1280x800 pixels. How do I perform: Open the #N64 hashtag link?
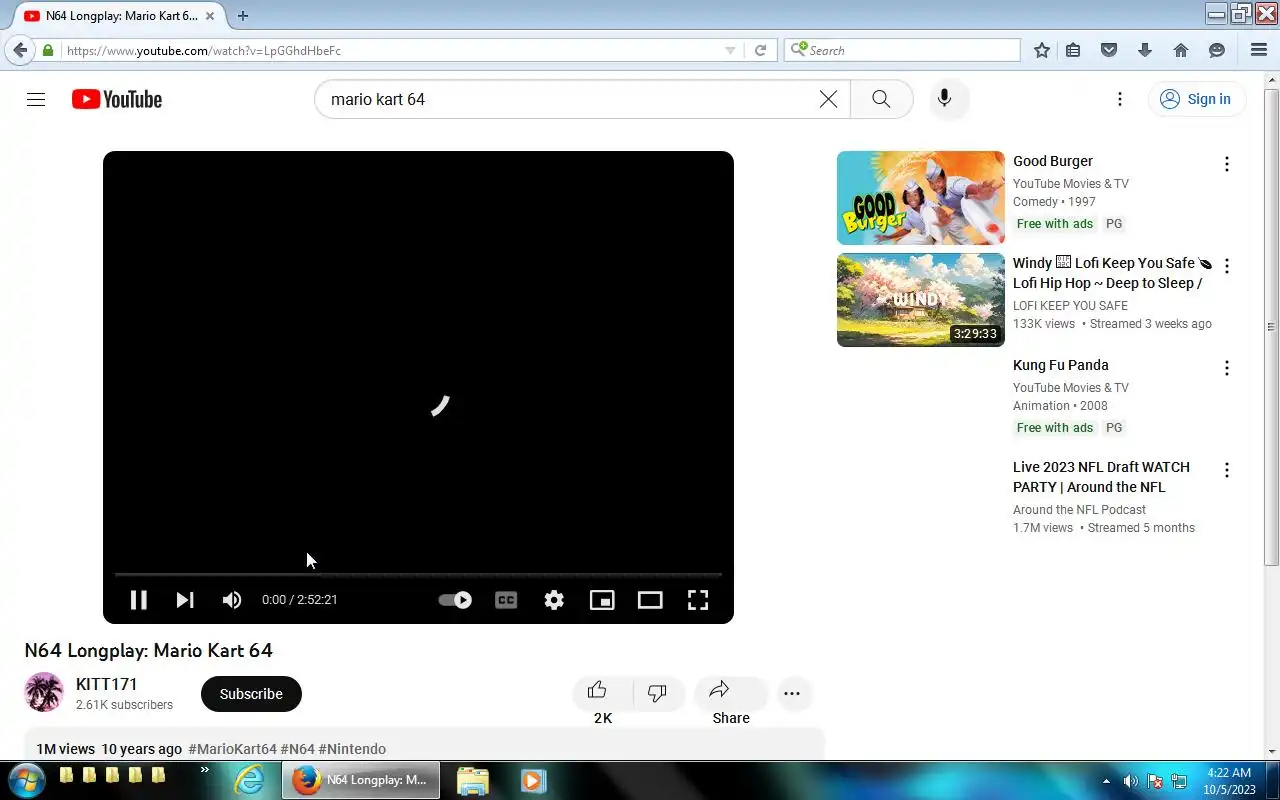297,749
